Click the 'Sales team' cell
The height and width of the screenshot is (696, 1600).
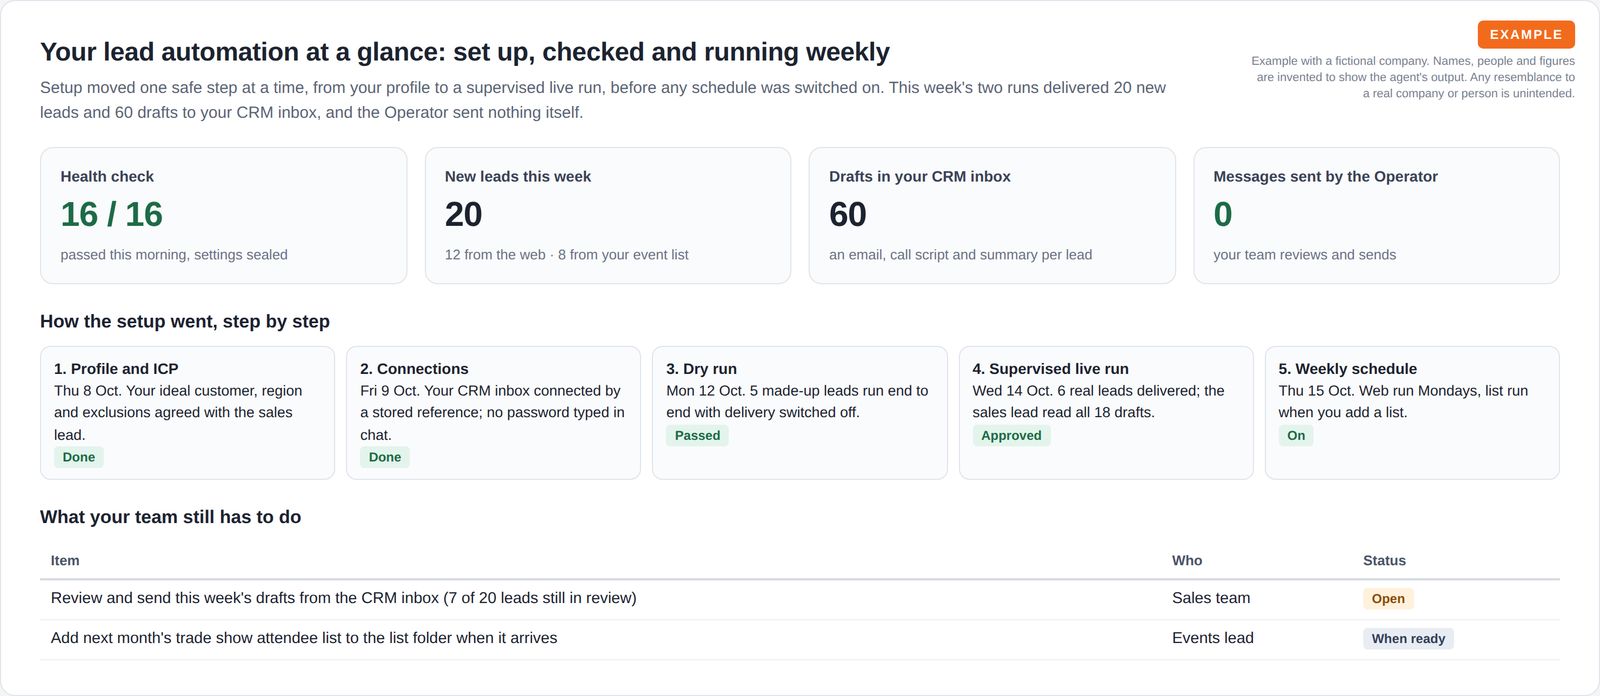(1211, 598)
